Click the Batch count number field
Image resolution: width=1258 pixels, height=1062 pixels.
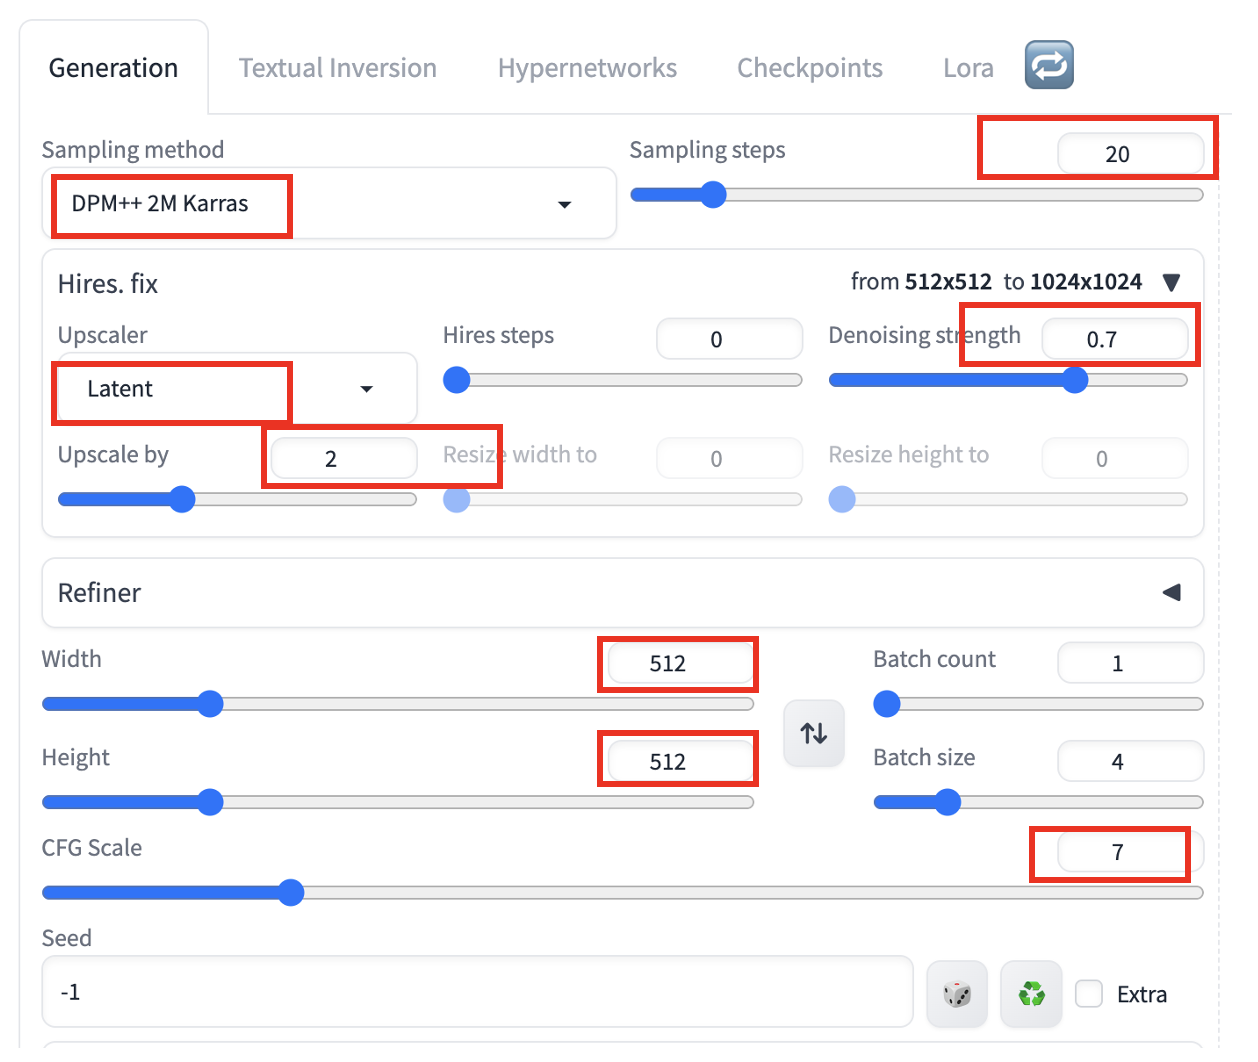pos(1130,662)
